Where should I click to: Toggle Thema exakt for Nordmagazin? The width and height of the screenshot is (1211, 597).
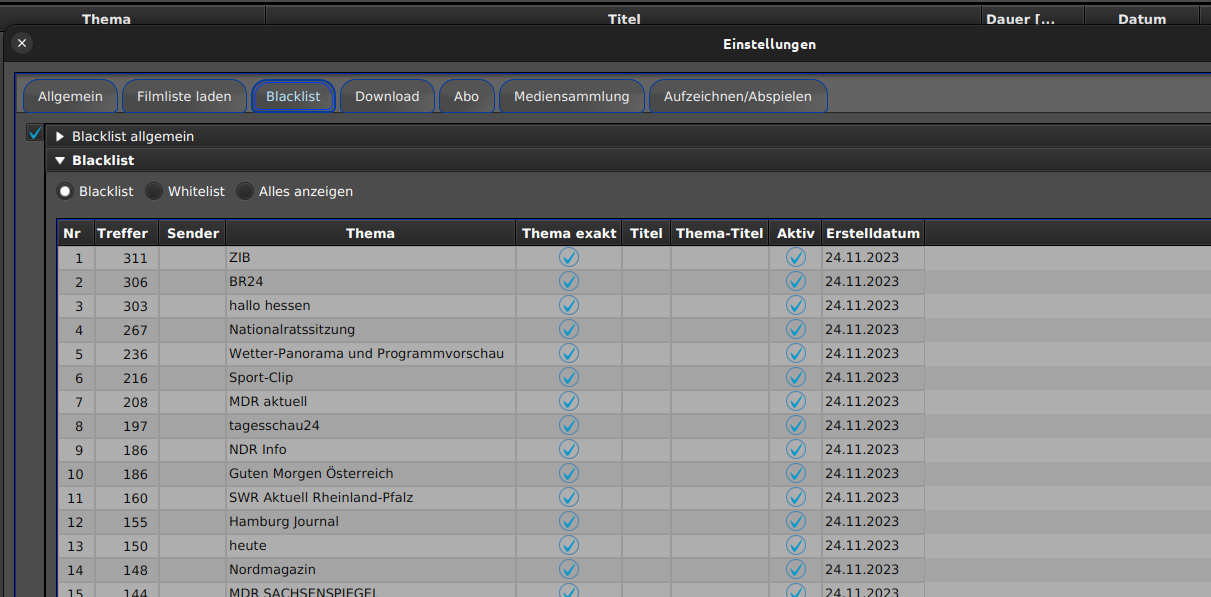[569, 569]
